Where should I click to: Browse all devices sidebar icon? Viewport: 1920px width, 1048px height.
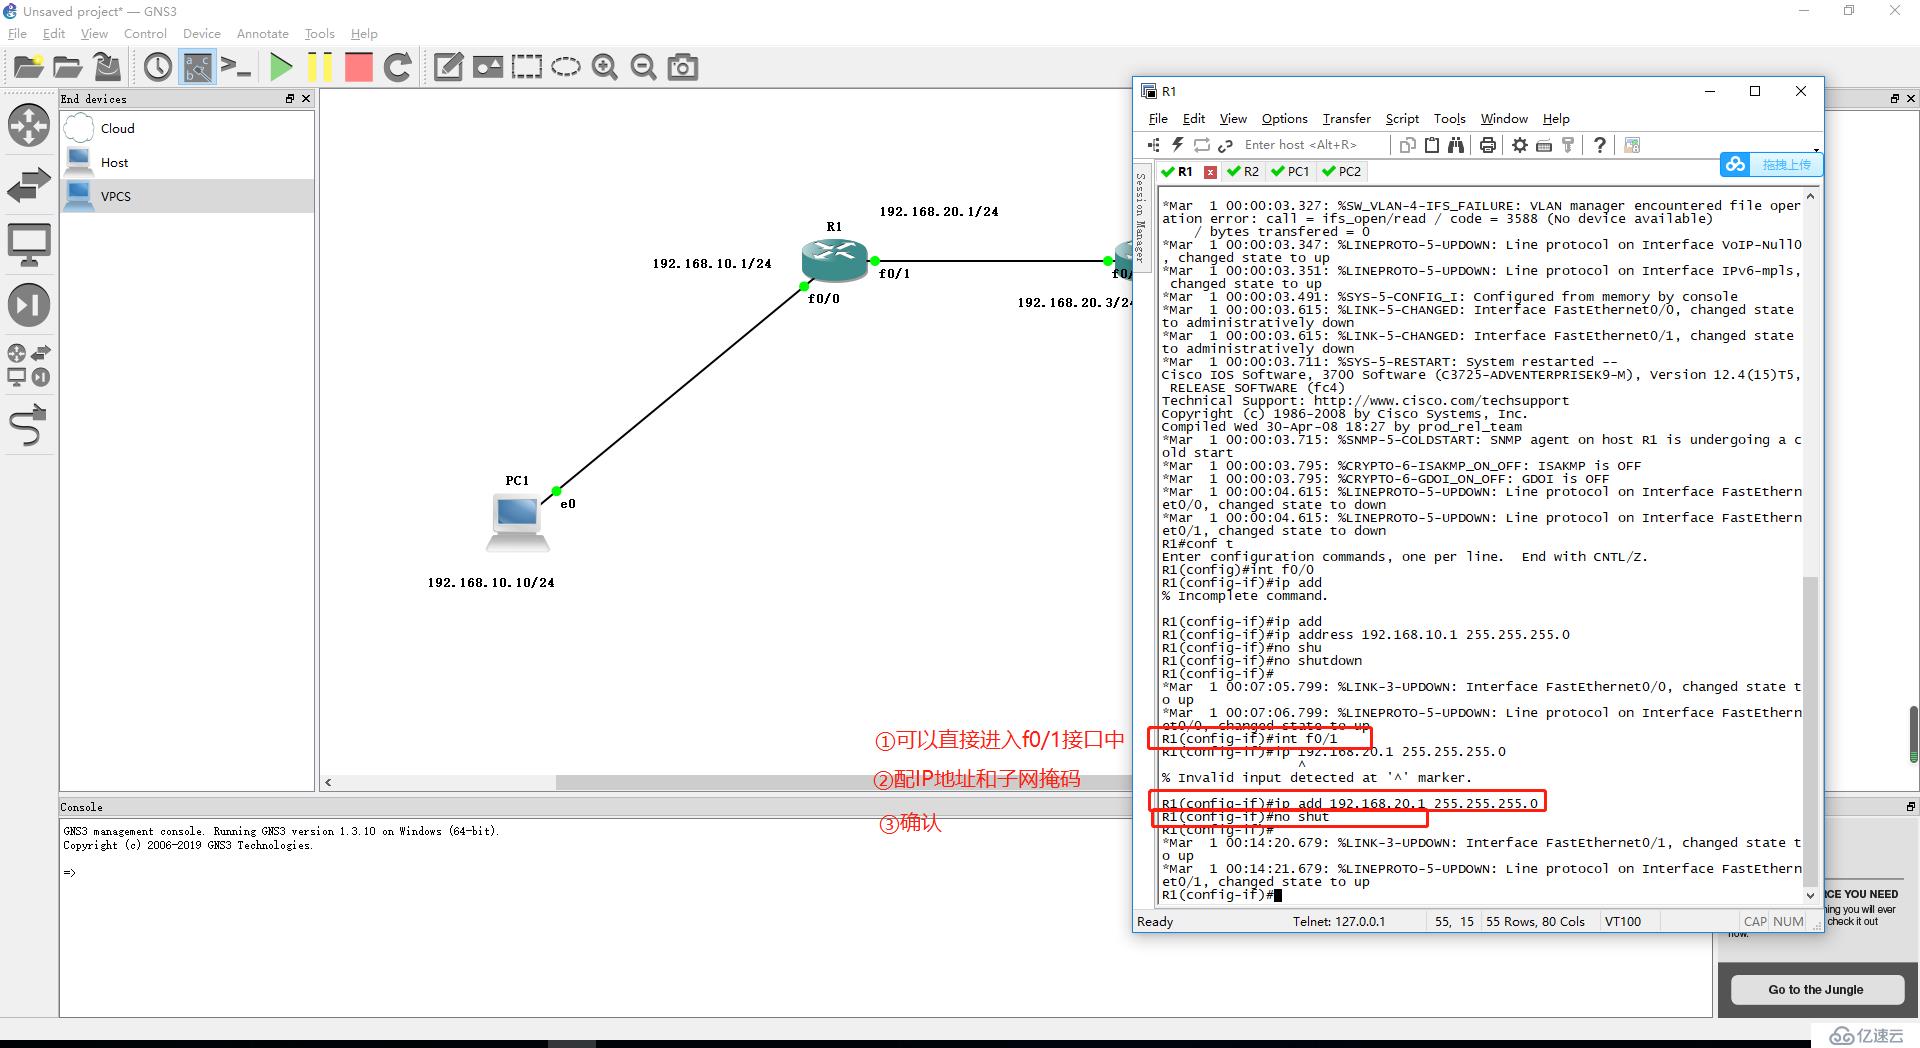pyautogui.click(x=28, y=365)
